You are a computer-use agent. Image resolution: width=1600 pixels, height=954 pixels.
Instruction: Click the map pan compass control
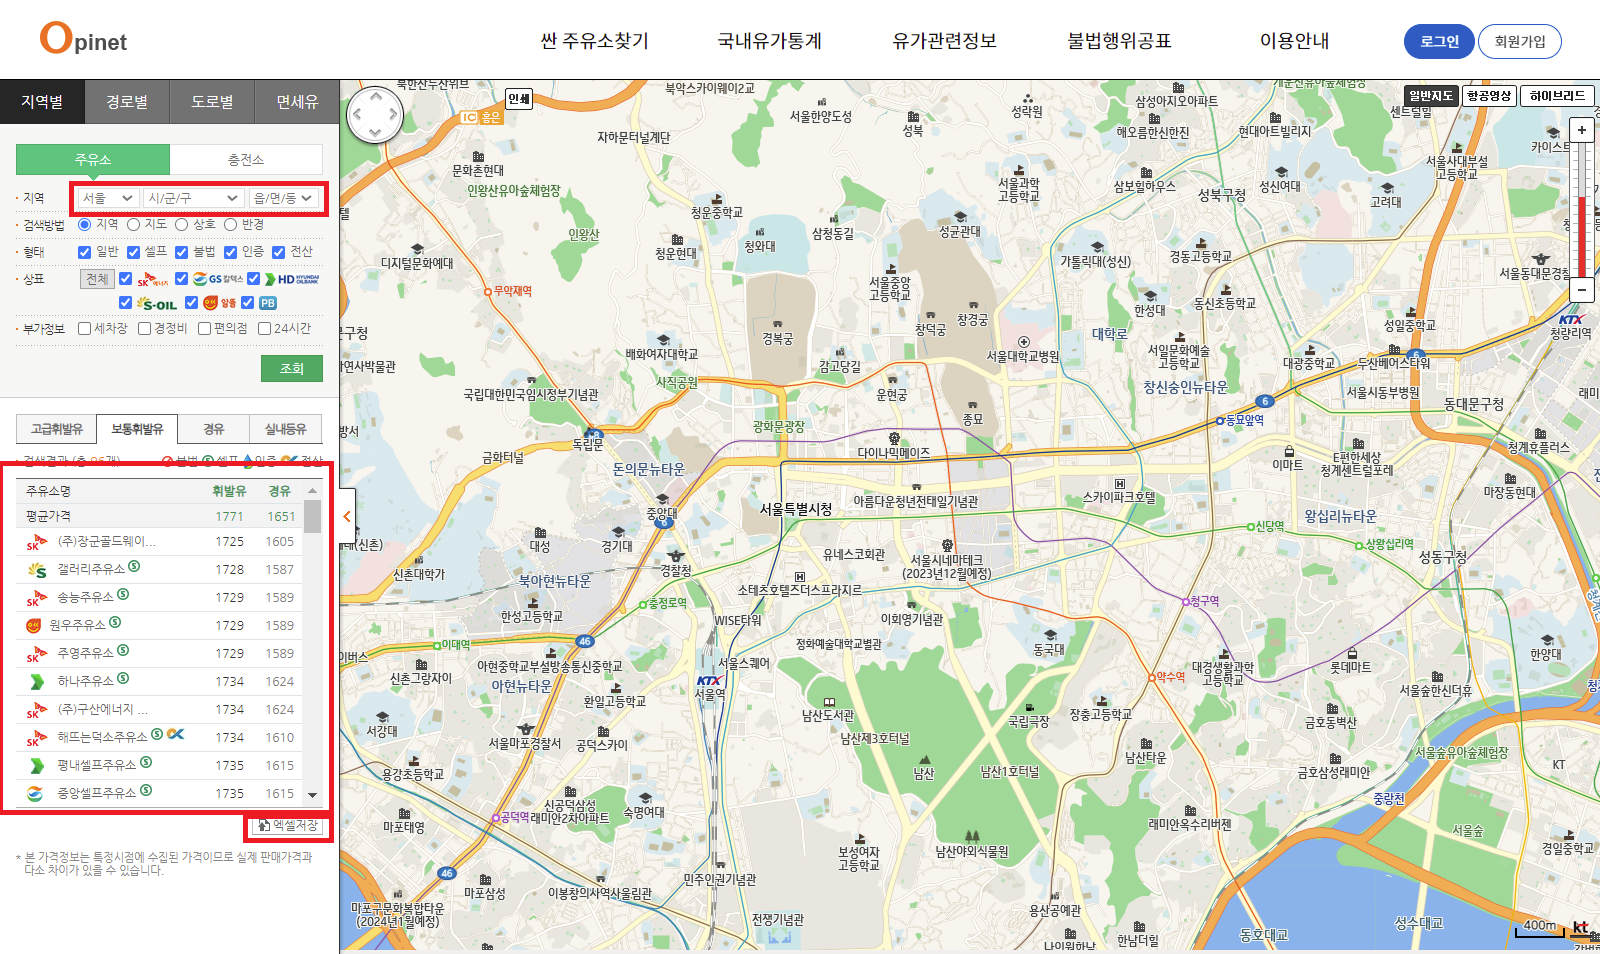[x=375, y=115]
